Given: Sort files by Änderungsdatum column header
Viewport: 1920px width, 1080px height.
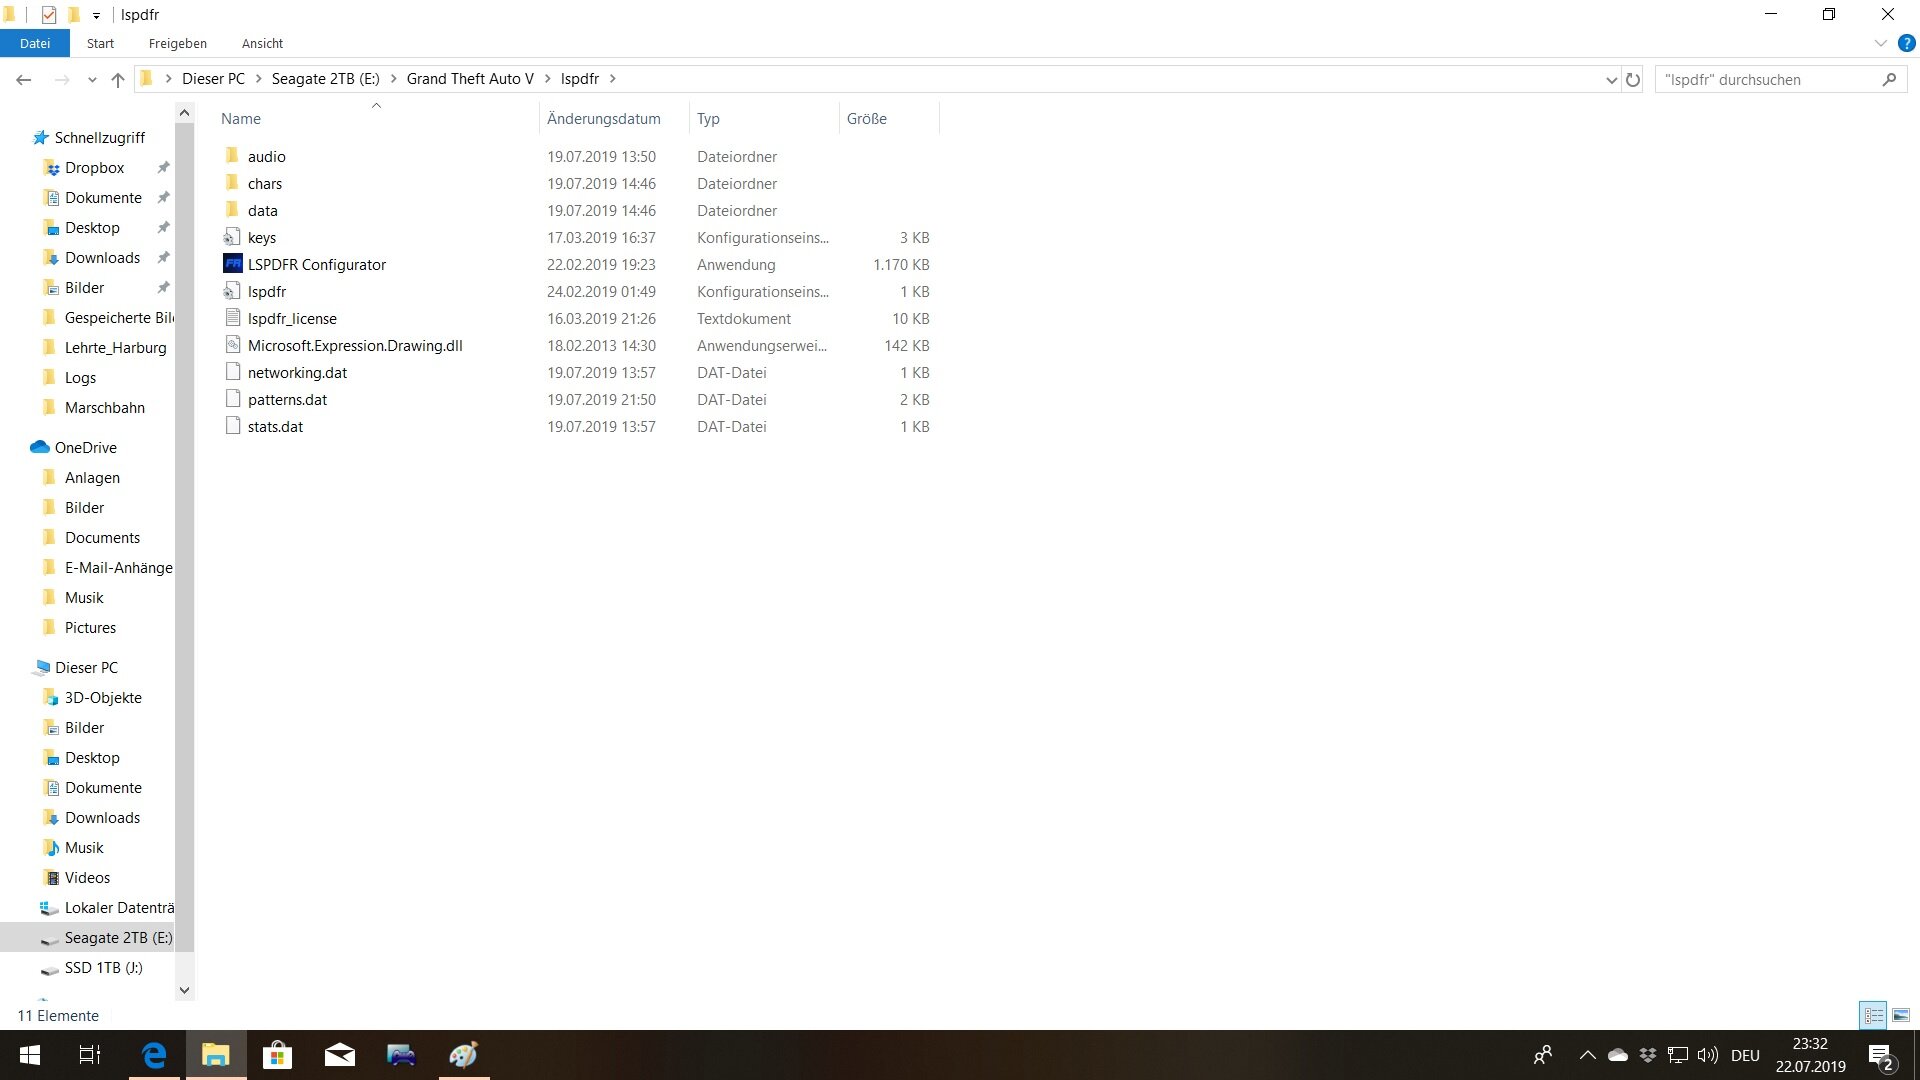Looking at the screenshot, I should [x=604, y=118].
